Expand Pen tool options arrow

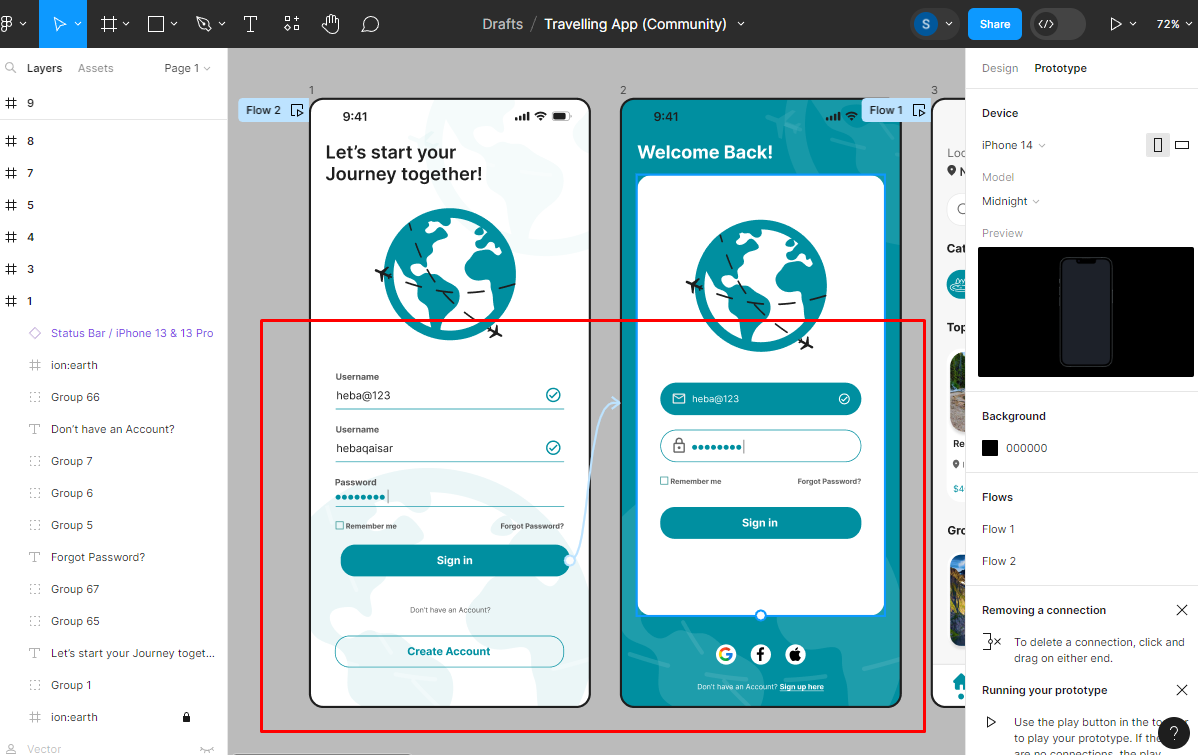[x=222, y=24]
